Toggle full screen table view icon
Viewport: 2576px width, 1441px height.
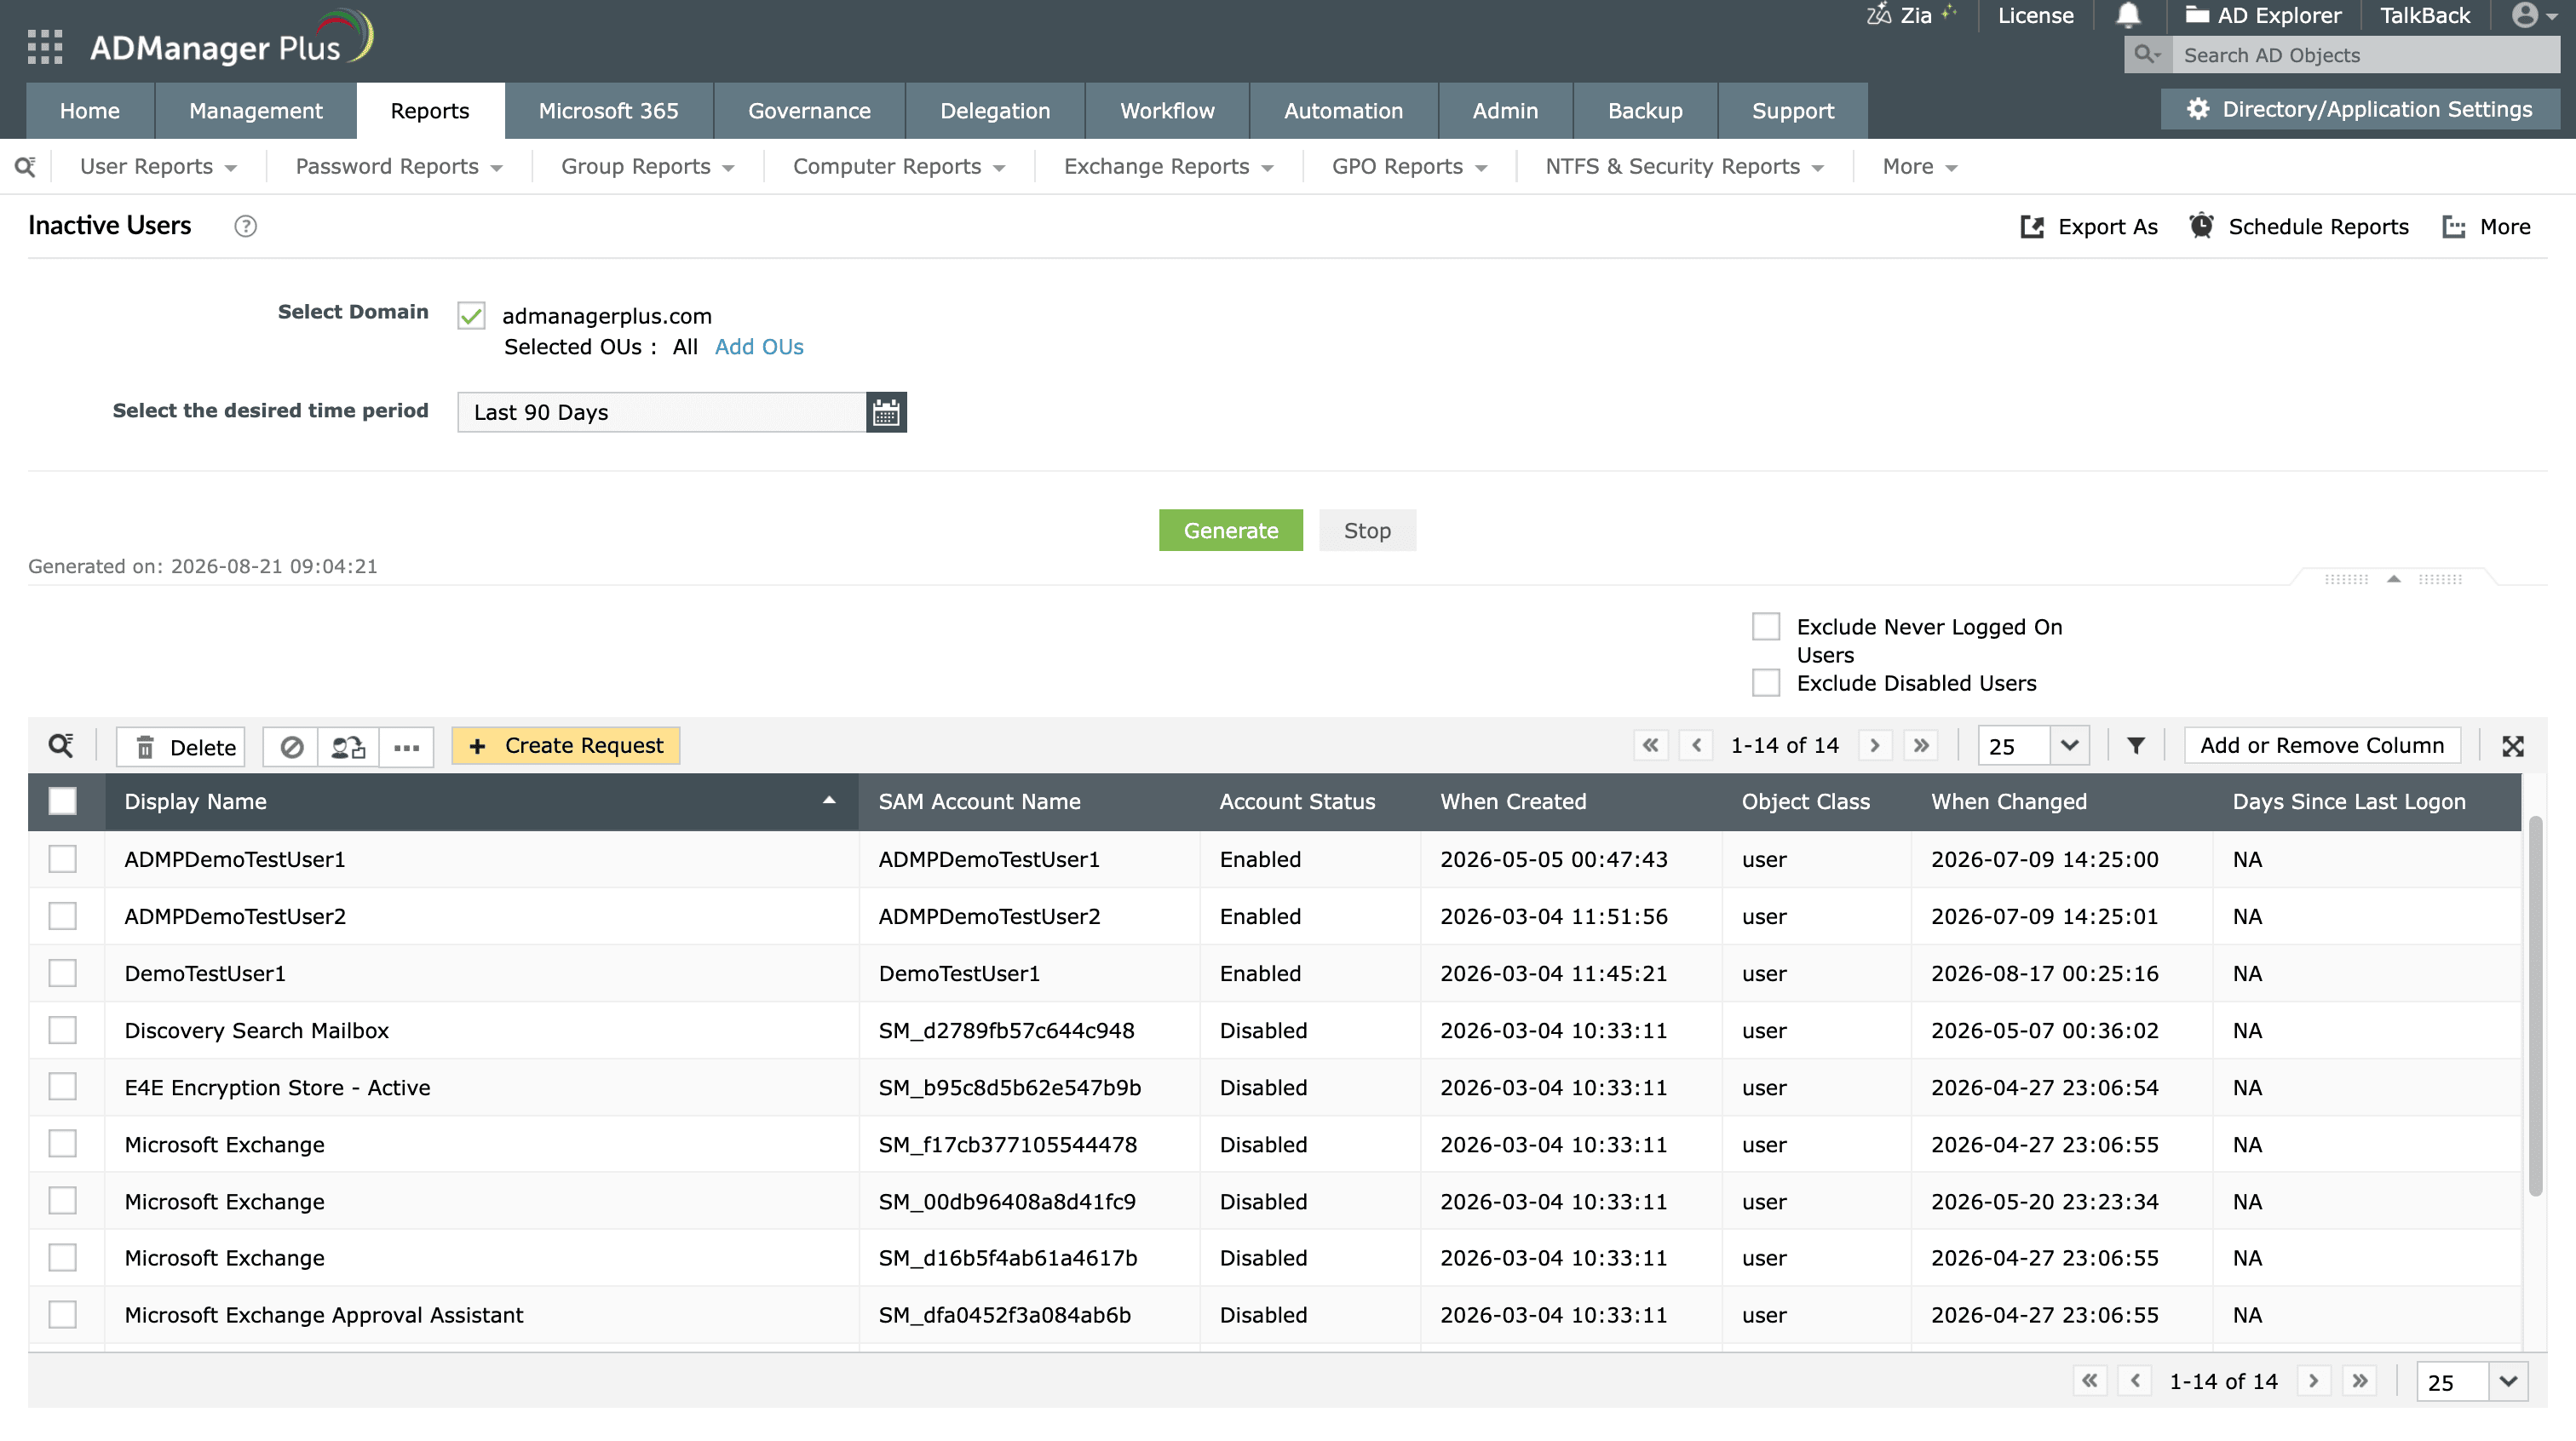2513,746
